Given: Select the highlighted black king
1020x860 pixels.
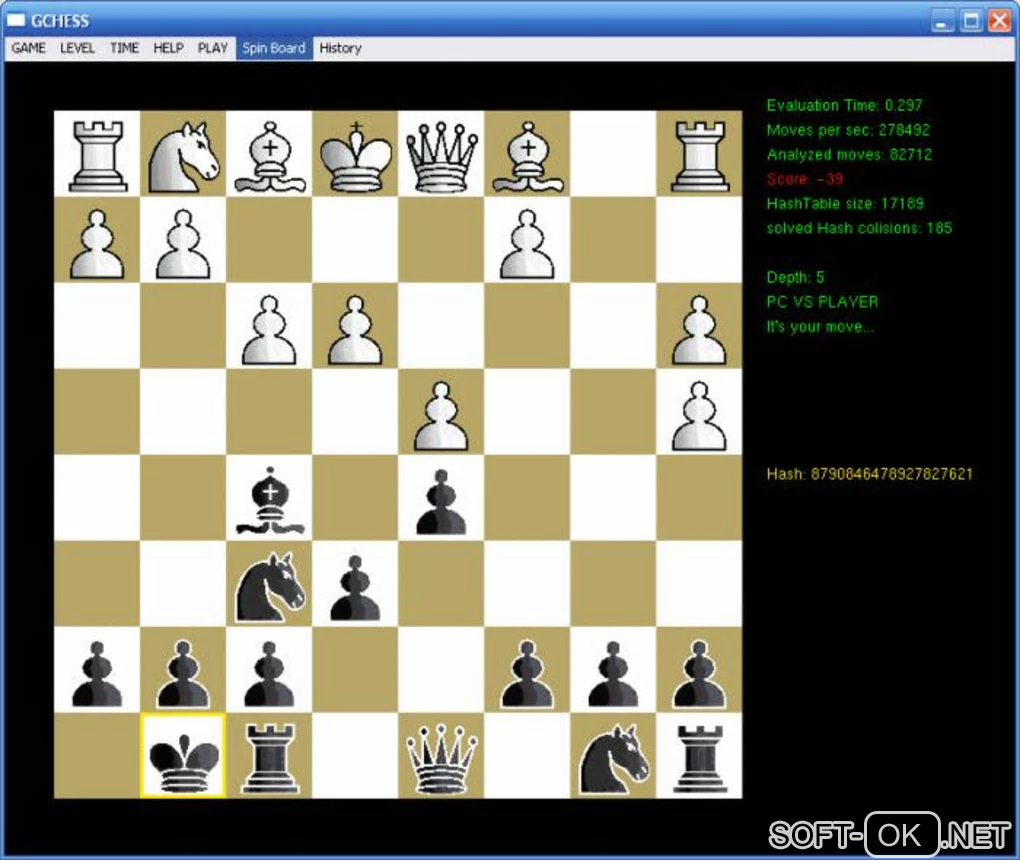Looking at the screenshot, I should [x=183, y=756].
